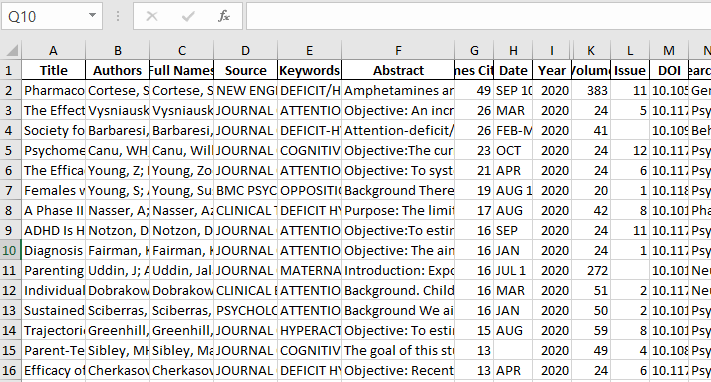Click the keywords cell MATERNA

click(309, 270)
